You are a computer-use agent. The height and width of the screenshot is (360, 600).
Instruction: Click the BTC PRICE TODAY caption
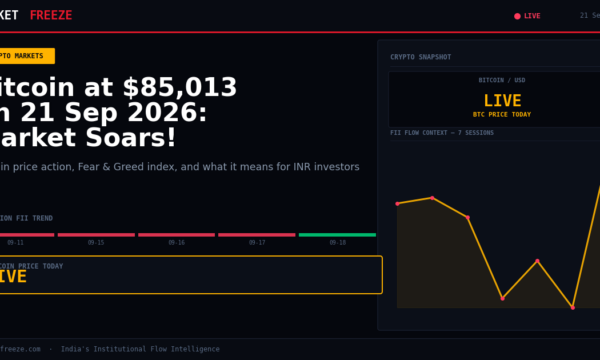[502, 114]
